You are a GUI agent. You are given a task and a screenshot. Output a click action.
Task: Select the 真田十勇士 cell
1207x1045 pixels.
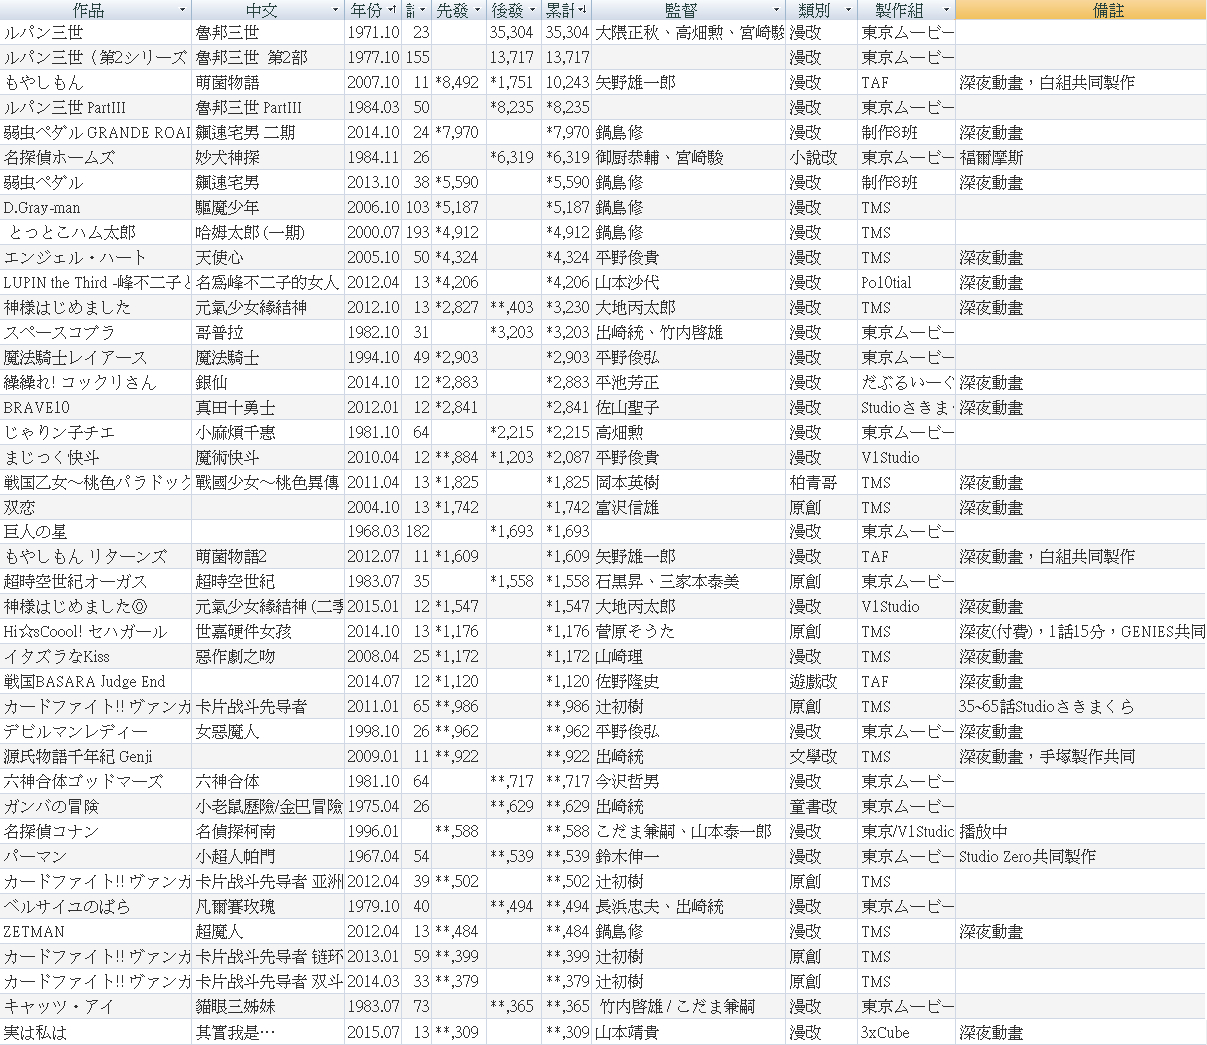pyautogui.click(x=268, y=407)
